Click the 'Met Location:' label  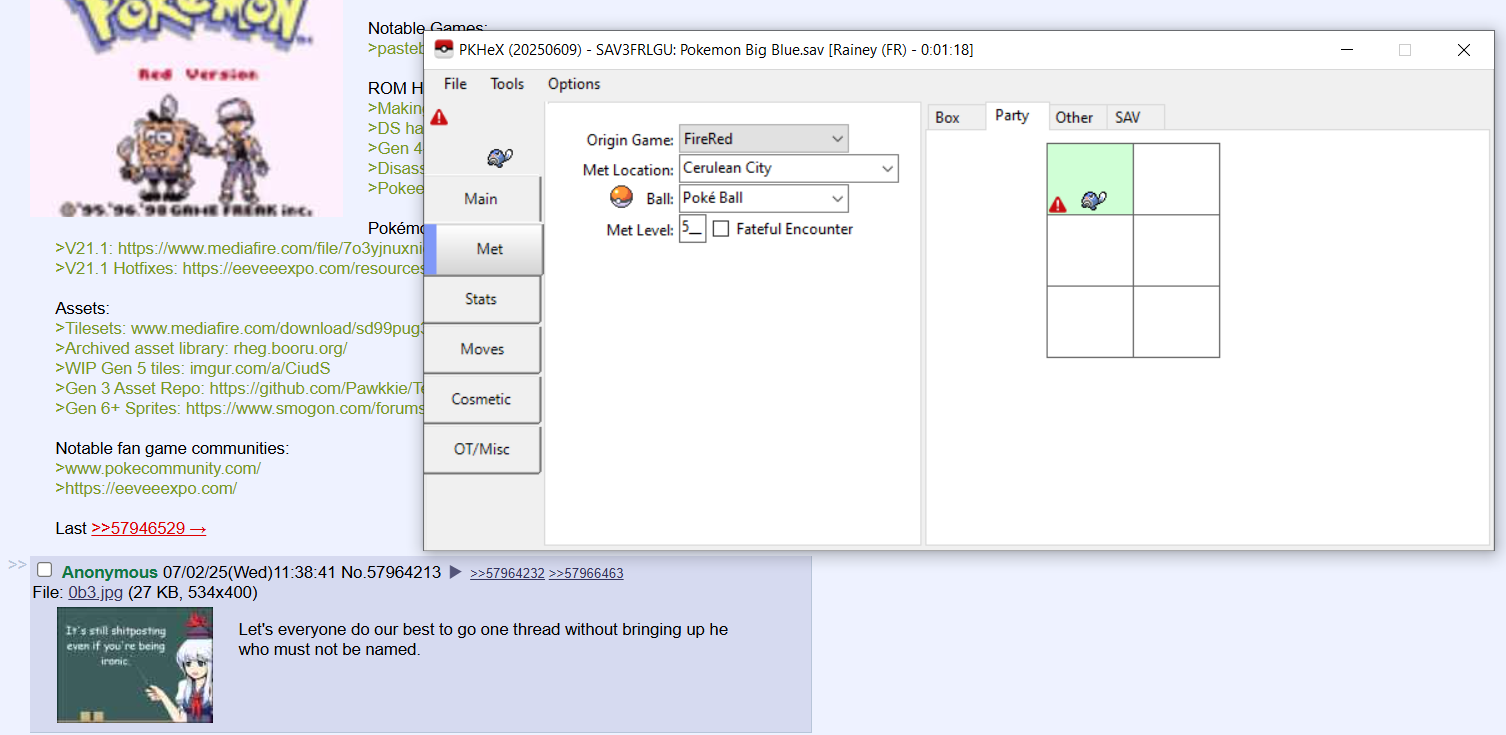click(x=628, y=169)
